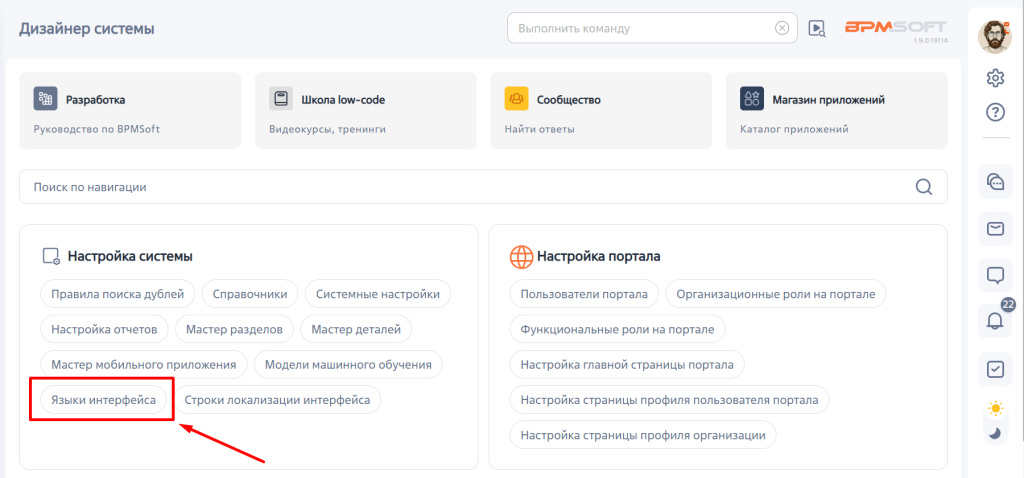Click the Настройка портала globe icon

[x=521, y=257]
